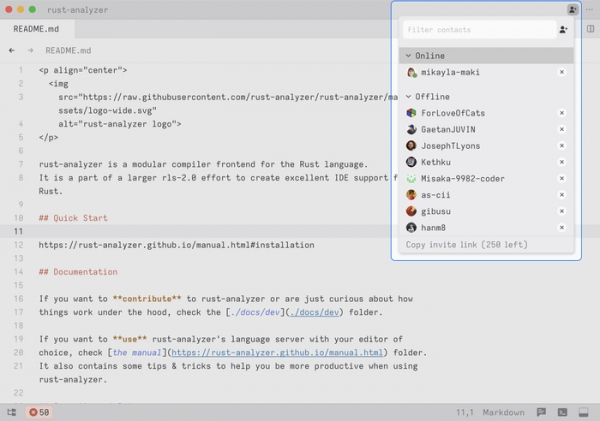Open the feedback chat icon in status bar
The height and width of the screenshot is (421, 600).
point(541,412)
